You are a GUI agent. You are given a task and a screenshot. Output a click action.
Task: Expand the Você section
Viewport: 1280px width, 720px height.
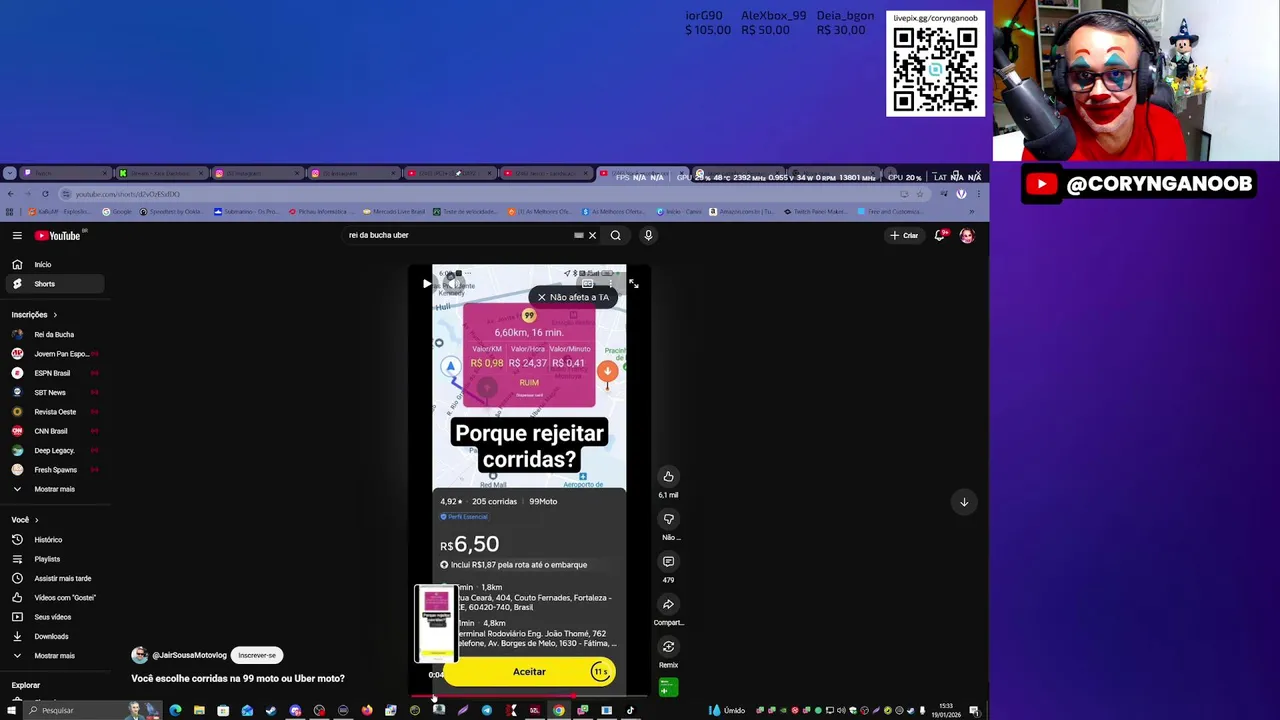(x=25, y=520)
